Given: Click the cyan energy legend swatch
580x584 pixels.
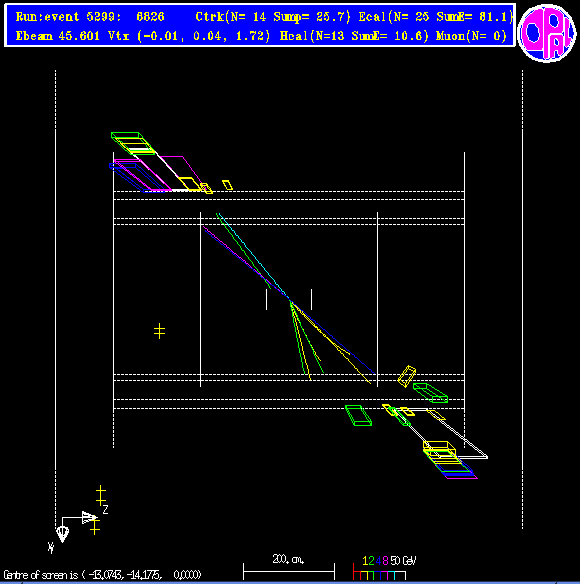Looking at the screenshot, I should [391, 576].
